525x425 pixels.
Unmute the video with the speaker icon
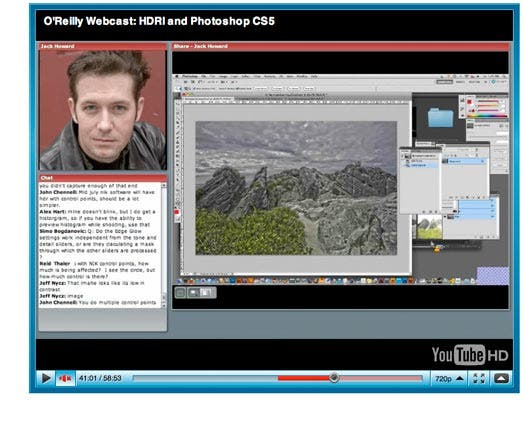[65, 378]
